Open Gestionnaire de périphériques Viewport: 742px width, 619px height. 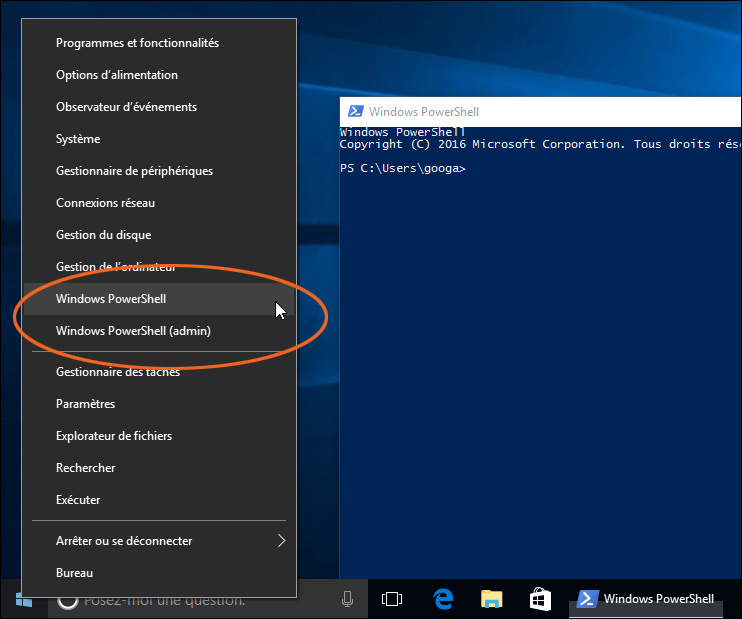tap(159, 171)
